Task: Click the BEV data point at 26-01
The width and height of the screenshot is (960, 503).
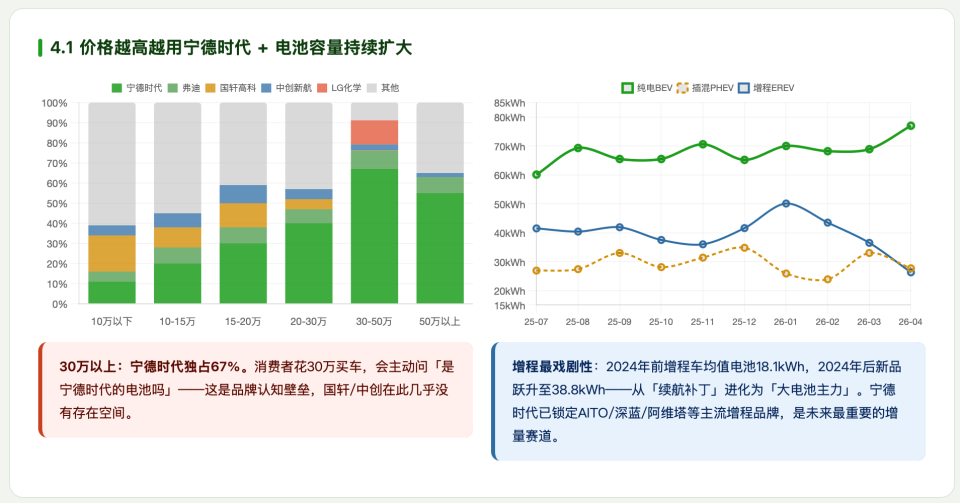Action: (786, 146)
